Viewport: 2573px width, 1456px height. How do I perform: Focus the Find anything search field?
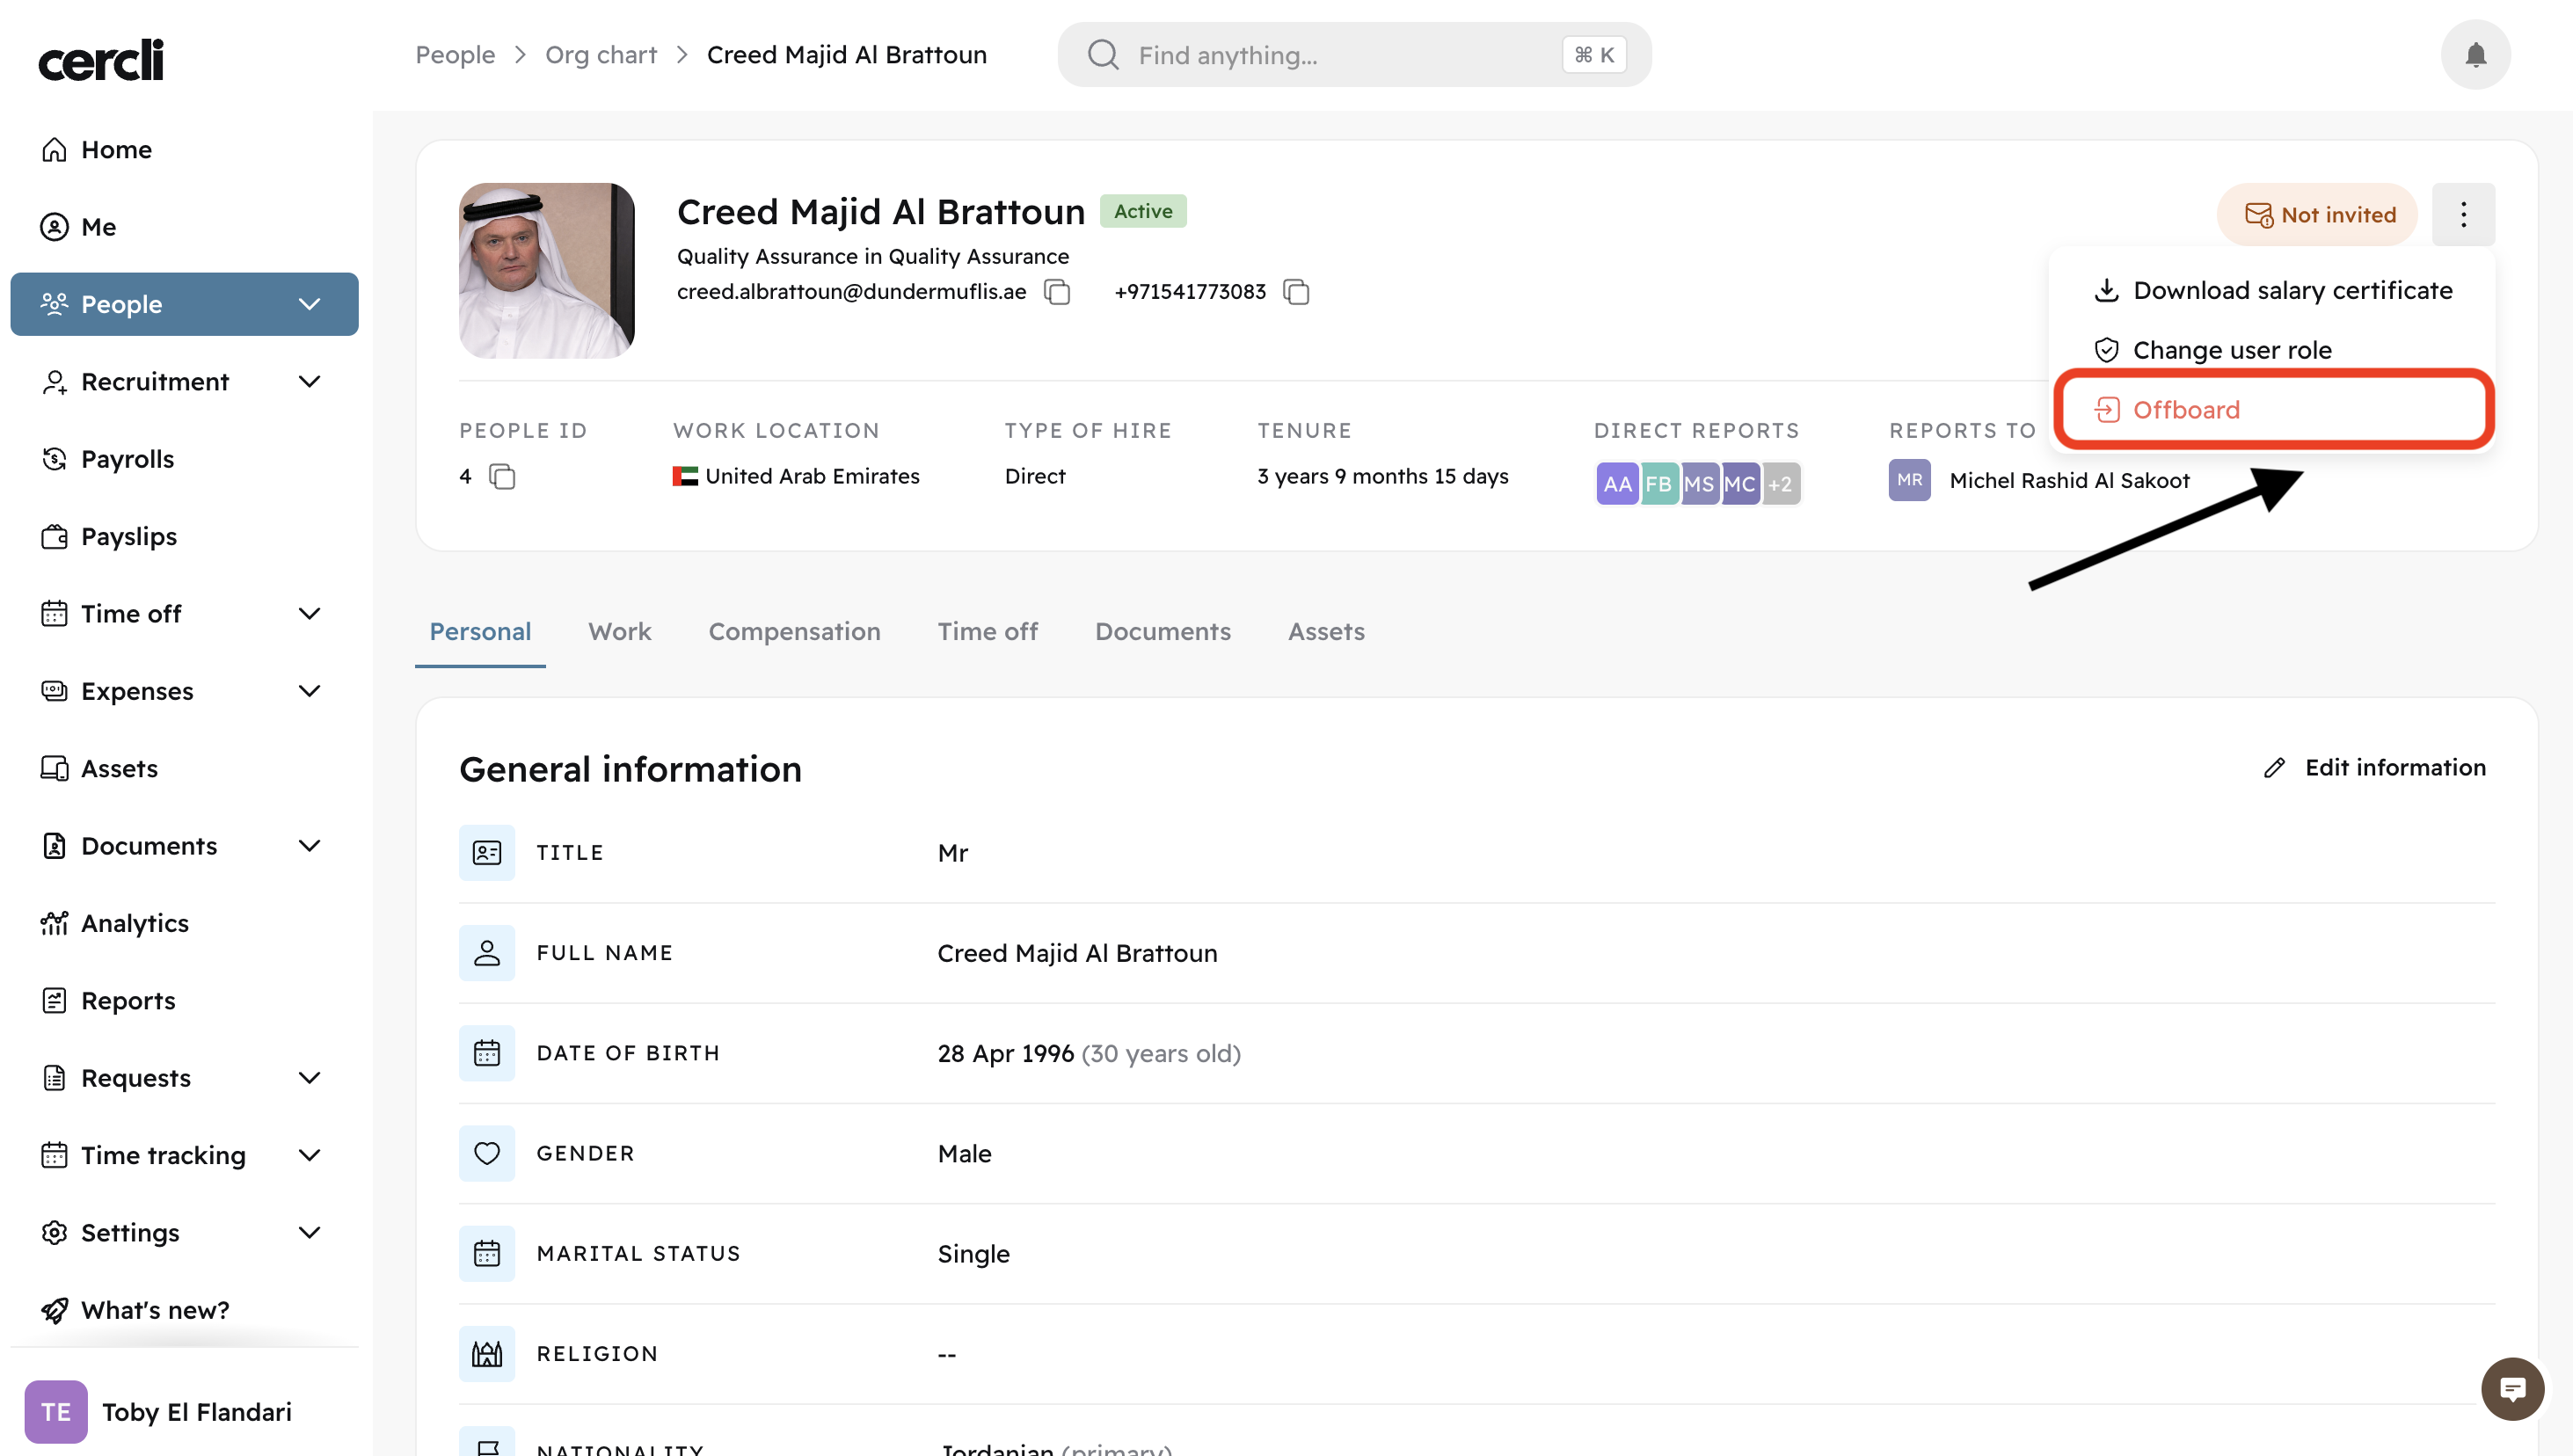pyautogui.click(x=1354, y=55)
